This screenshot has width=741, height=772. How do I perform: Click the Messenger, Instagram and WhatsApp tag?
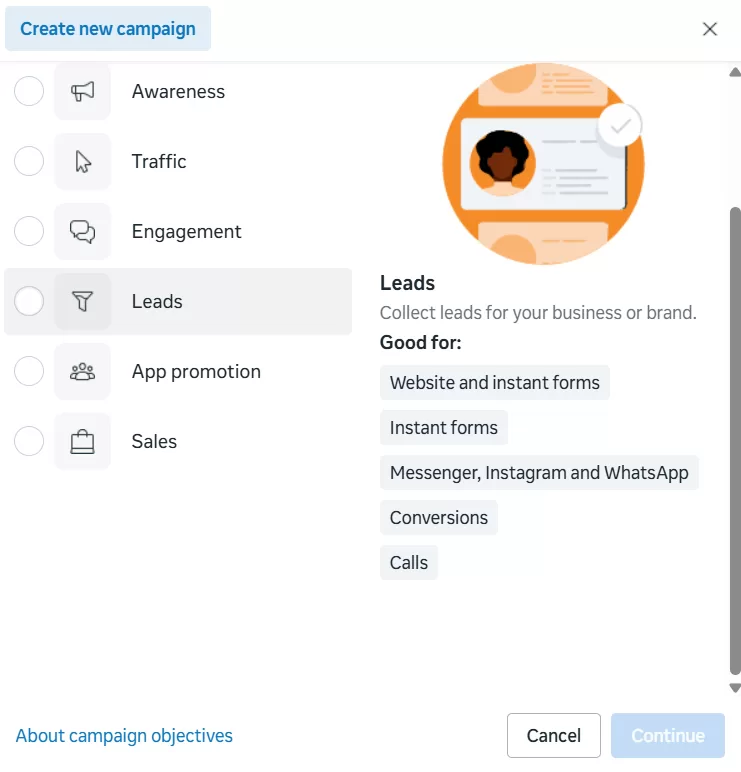(539, 473)
